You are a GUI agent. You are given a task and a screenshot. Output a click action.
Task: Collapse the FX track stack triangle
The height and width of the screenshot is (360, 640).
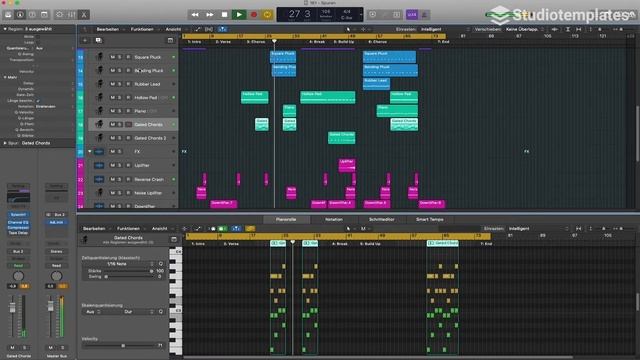coord(90,151)
